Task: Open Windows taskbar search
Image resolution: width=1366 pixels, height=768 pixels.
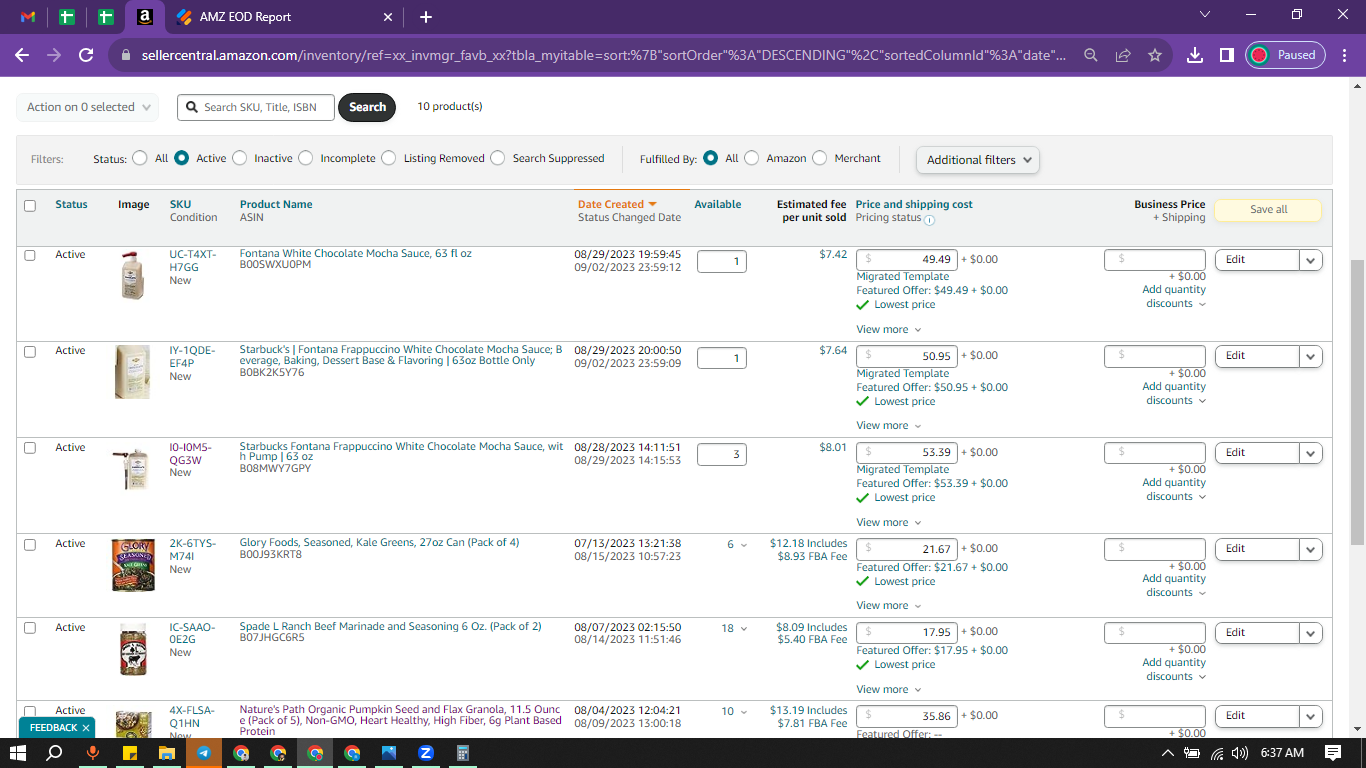Action: pos(55,753)
